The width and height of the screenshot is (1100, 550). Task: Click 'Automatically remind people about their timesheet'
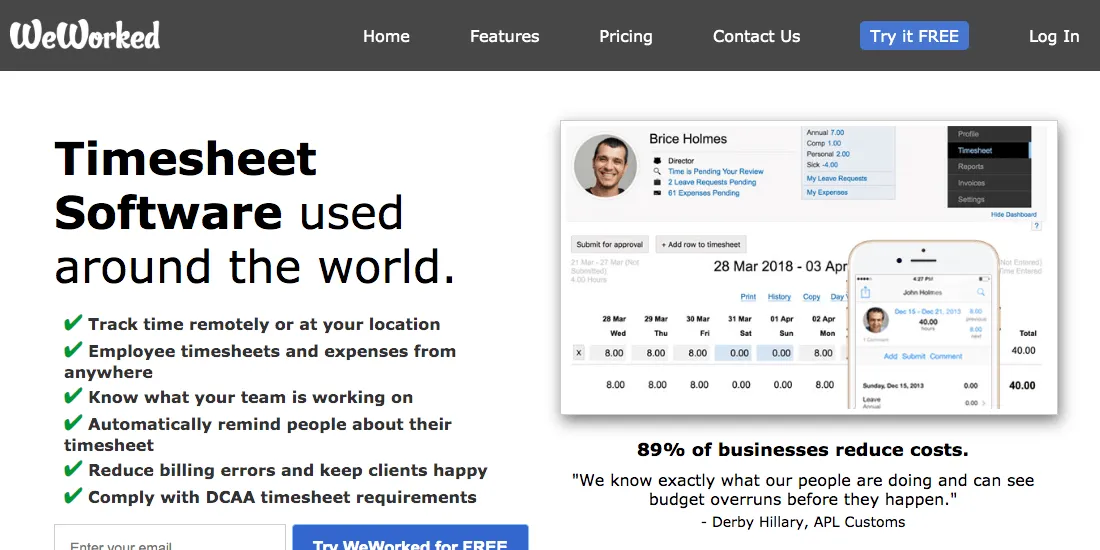coord(258,434)
